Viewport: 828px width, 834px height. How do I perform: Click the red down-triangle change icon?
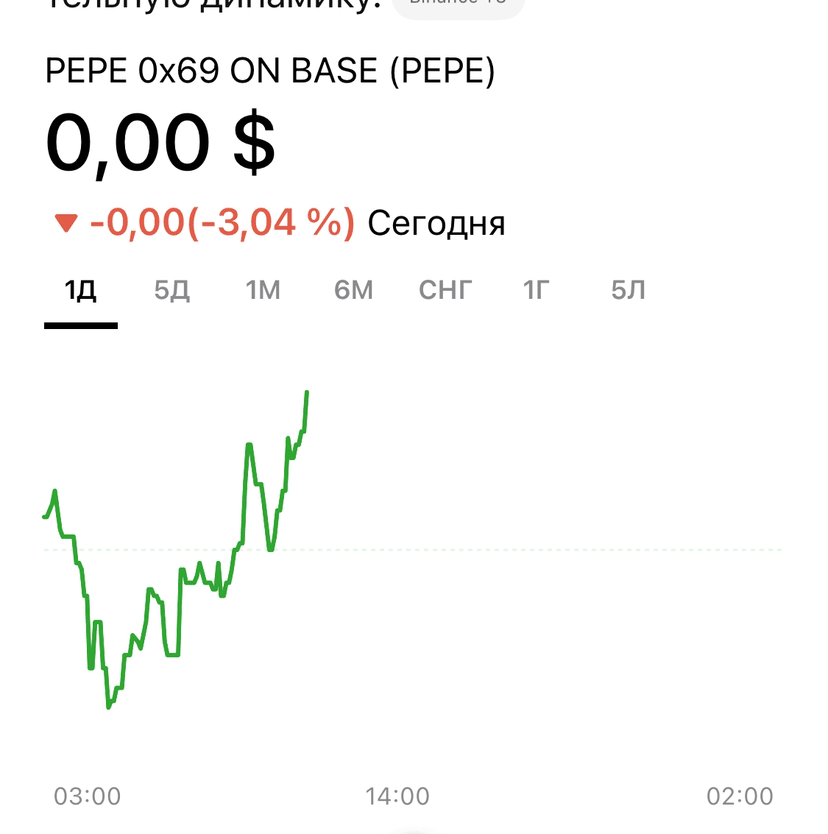click(66, 223)
